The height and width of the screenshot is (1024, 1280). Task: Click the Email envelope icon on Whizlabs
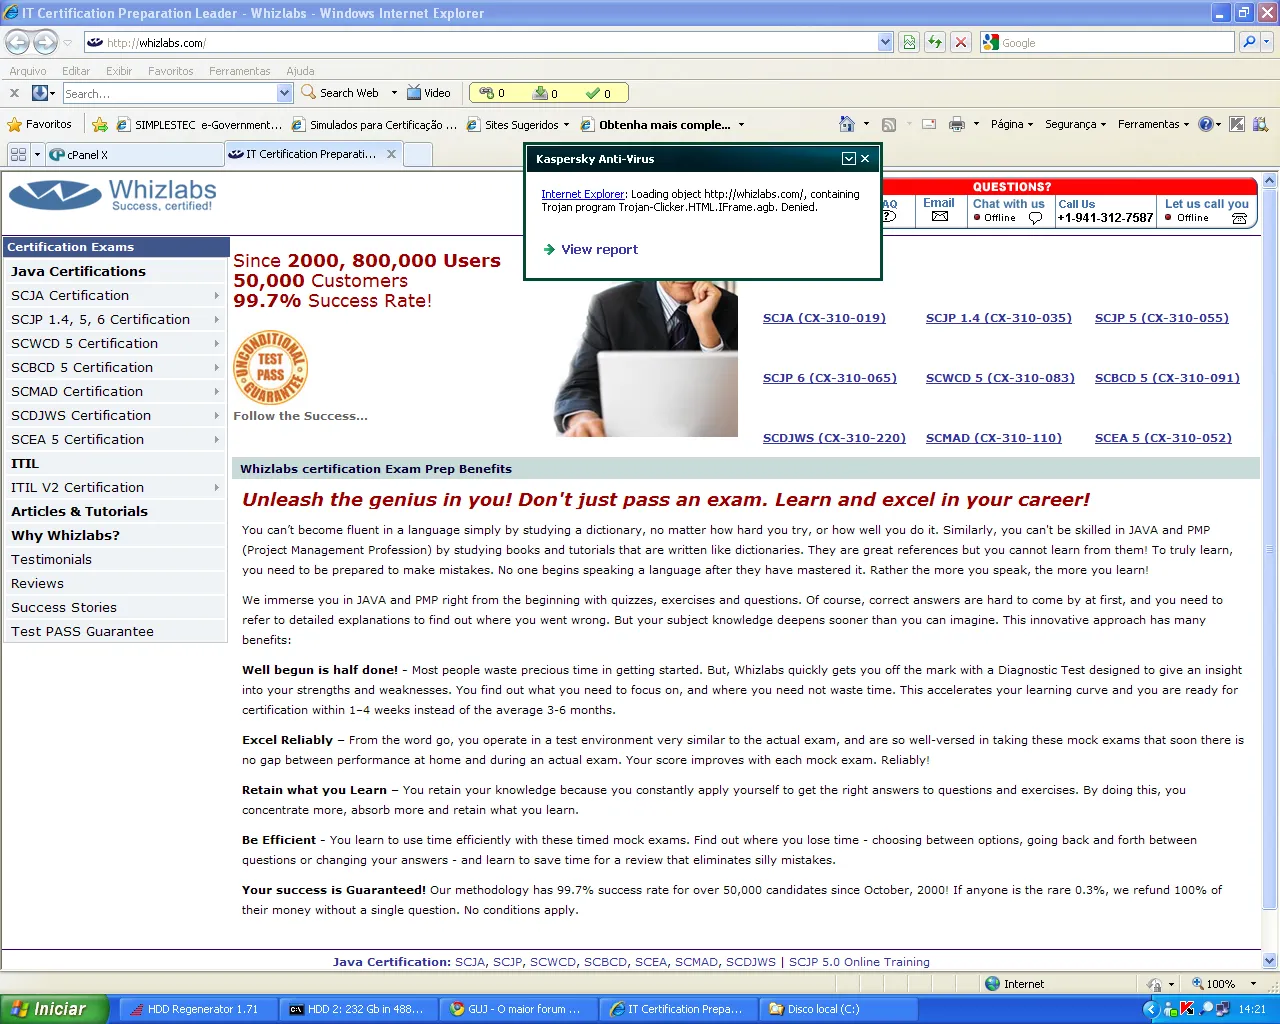pos(939,216)
